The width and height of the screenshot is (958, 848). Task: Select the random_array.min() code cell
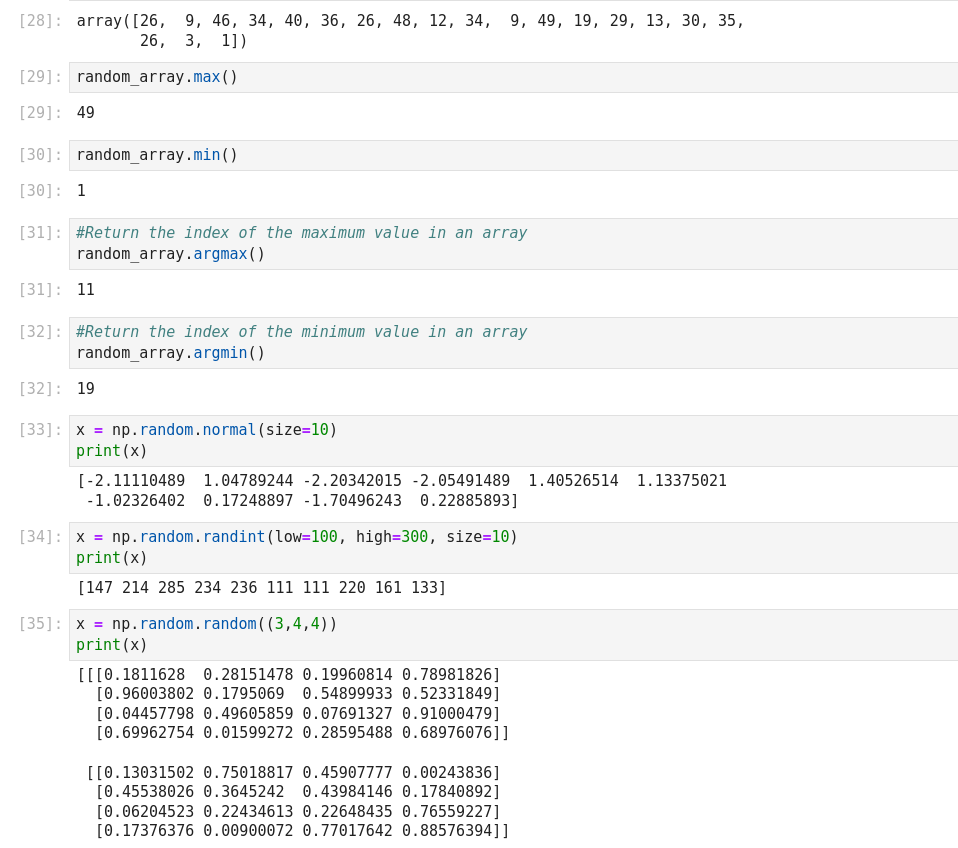(157, 155)
